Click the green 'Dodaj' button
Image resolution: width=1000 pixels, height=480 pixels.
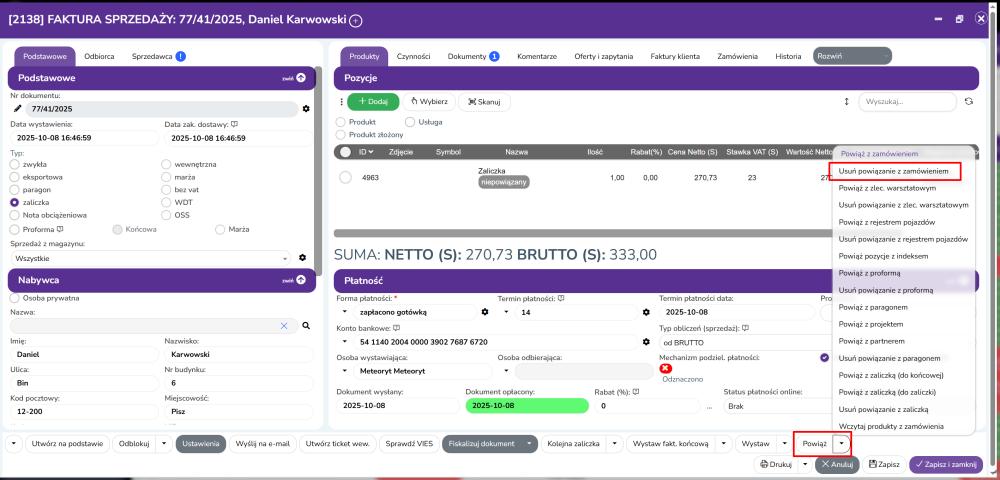(373, 102)
